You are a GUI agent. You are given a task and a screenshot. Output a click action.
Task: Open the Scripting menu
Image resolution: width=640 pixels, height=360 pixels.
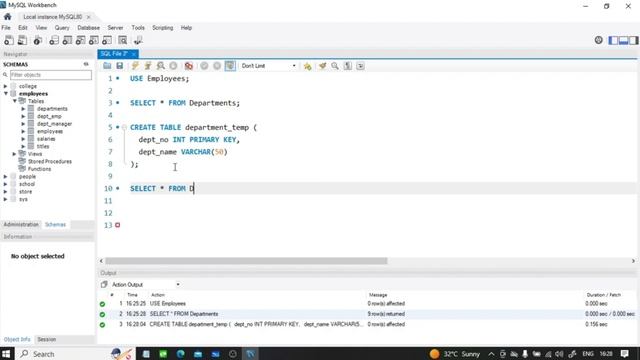[x=162, y=28]
